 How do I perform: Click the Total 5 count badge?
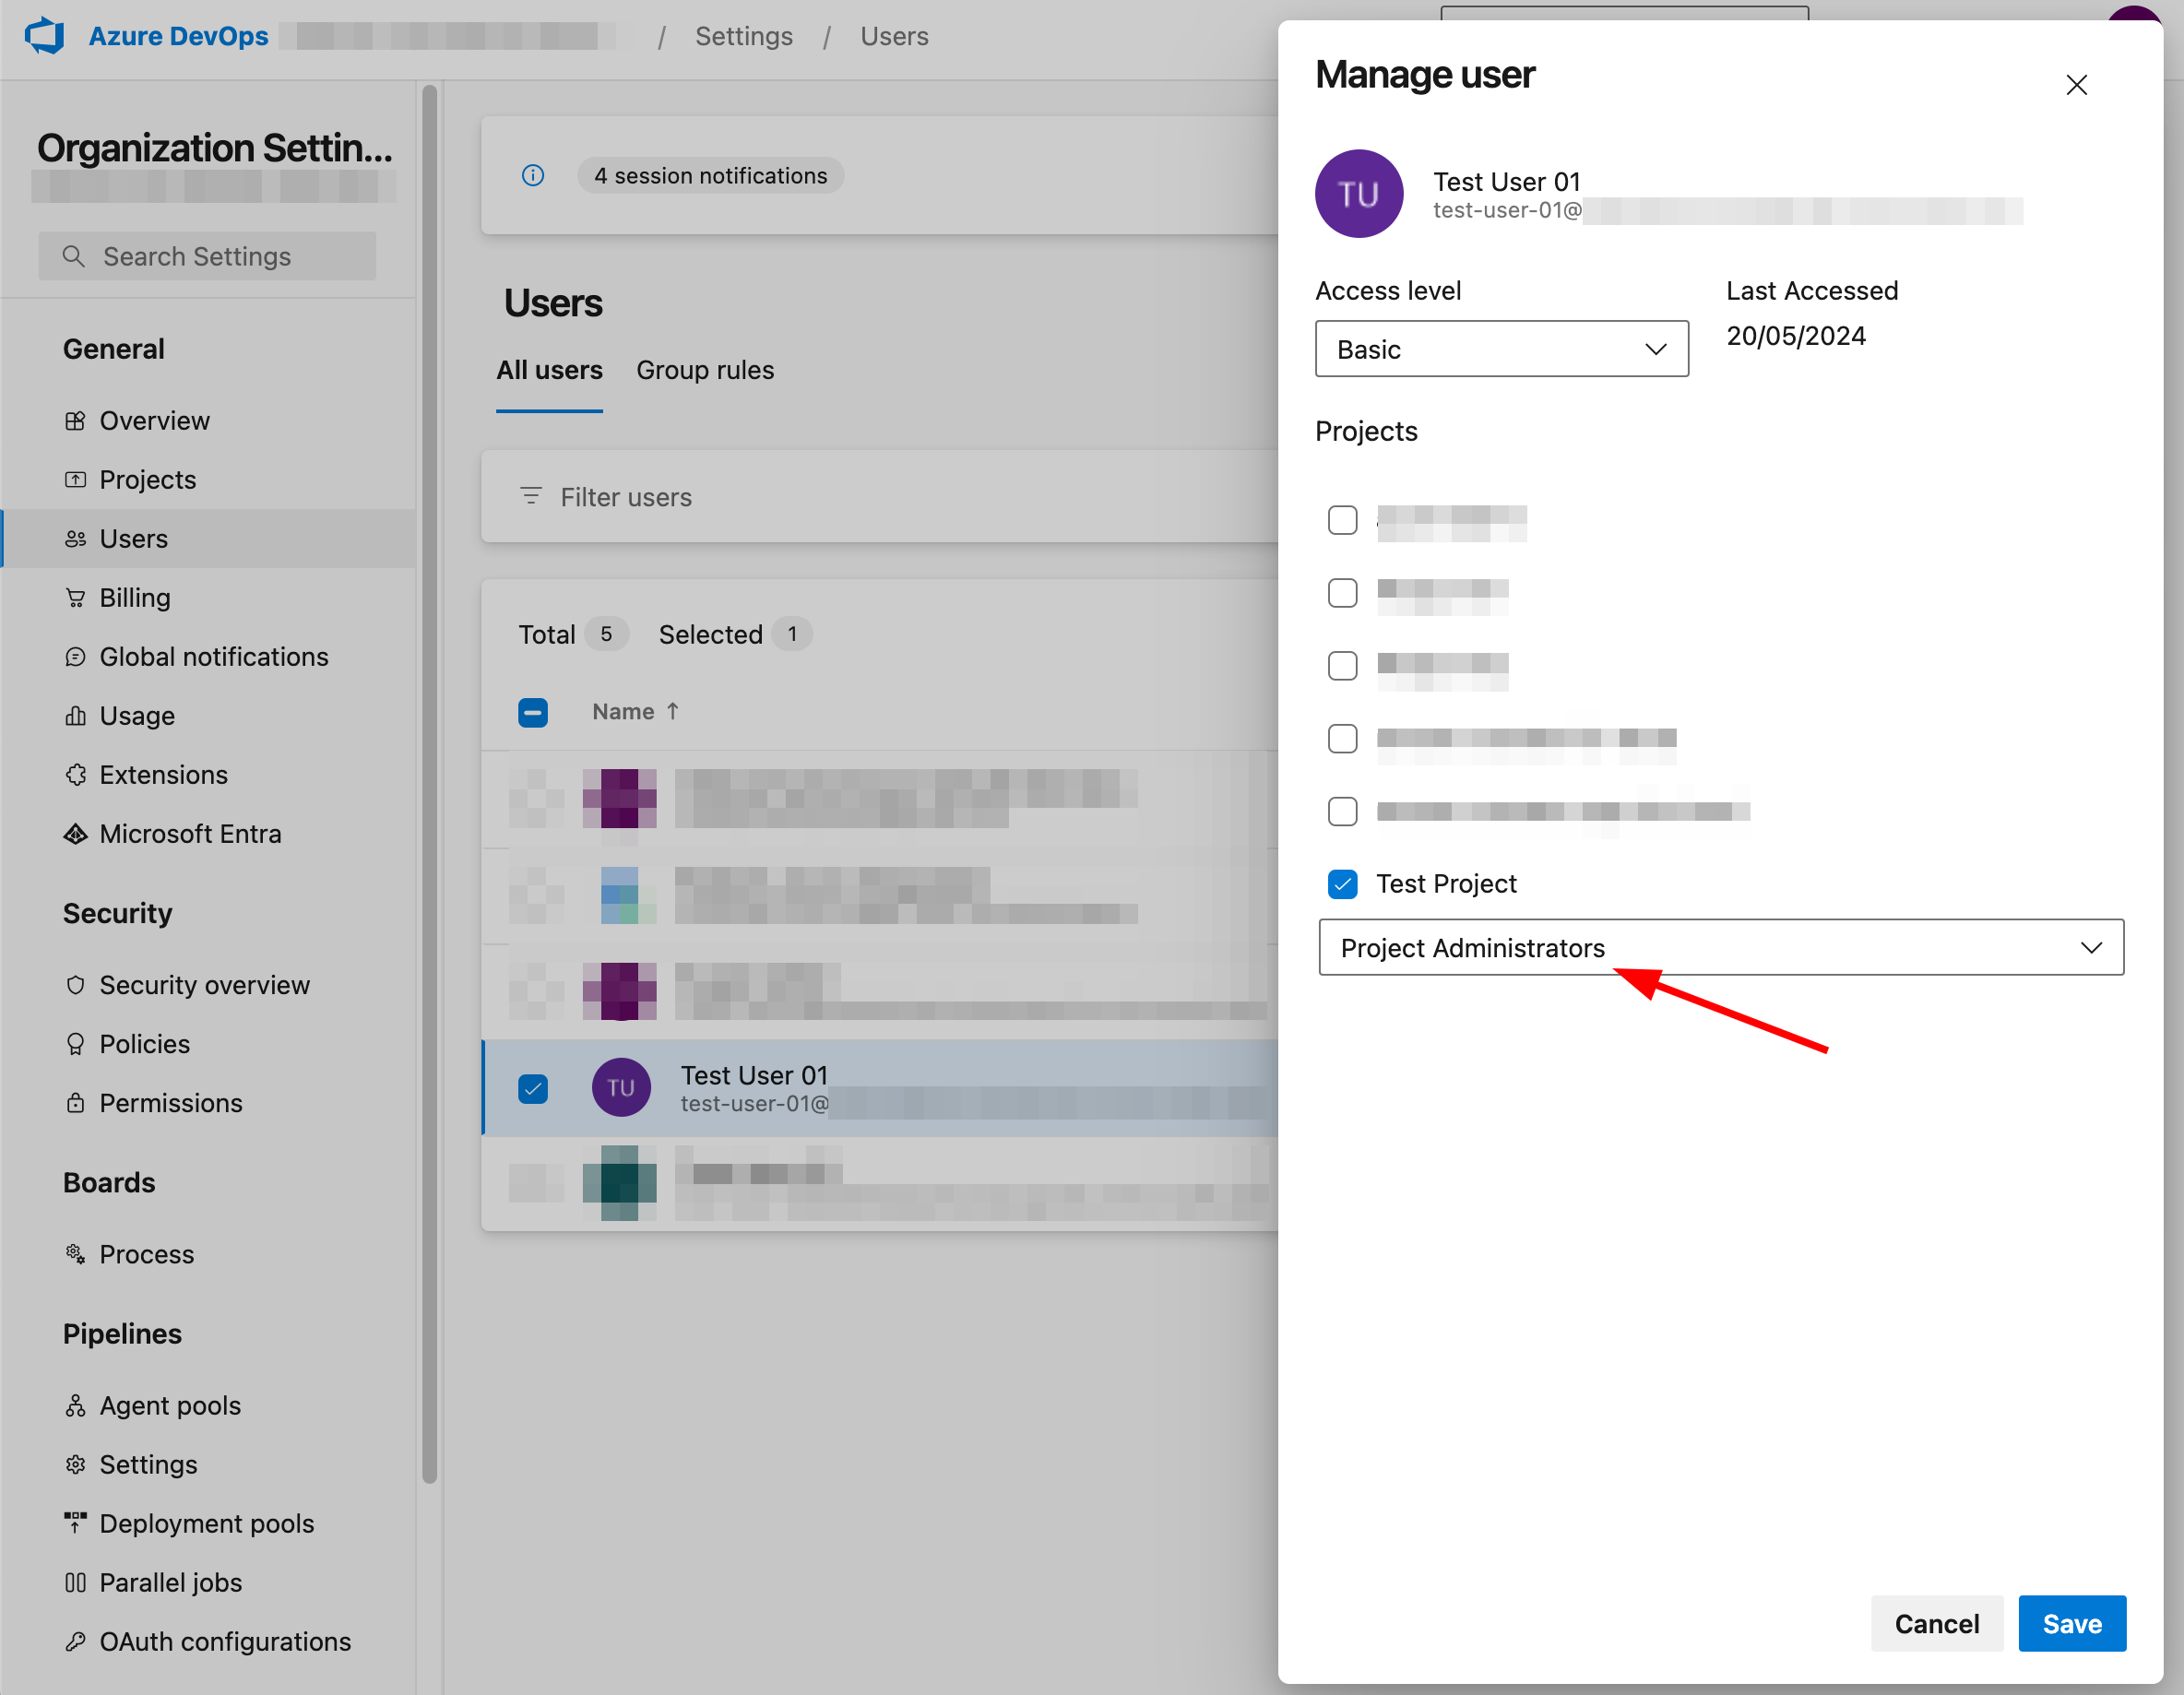tap(606, 634)
